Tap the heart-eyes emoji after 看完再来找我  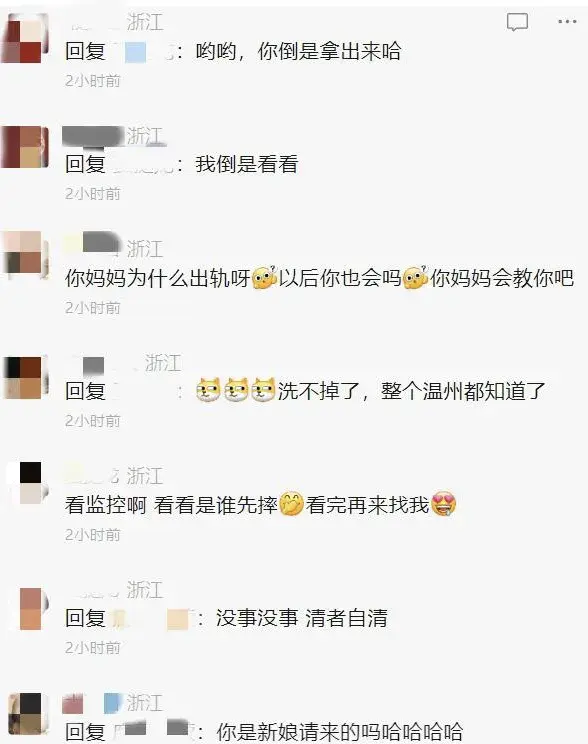pos(444,504)
